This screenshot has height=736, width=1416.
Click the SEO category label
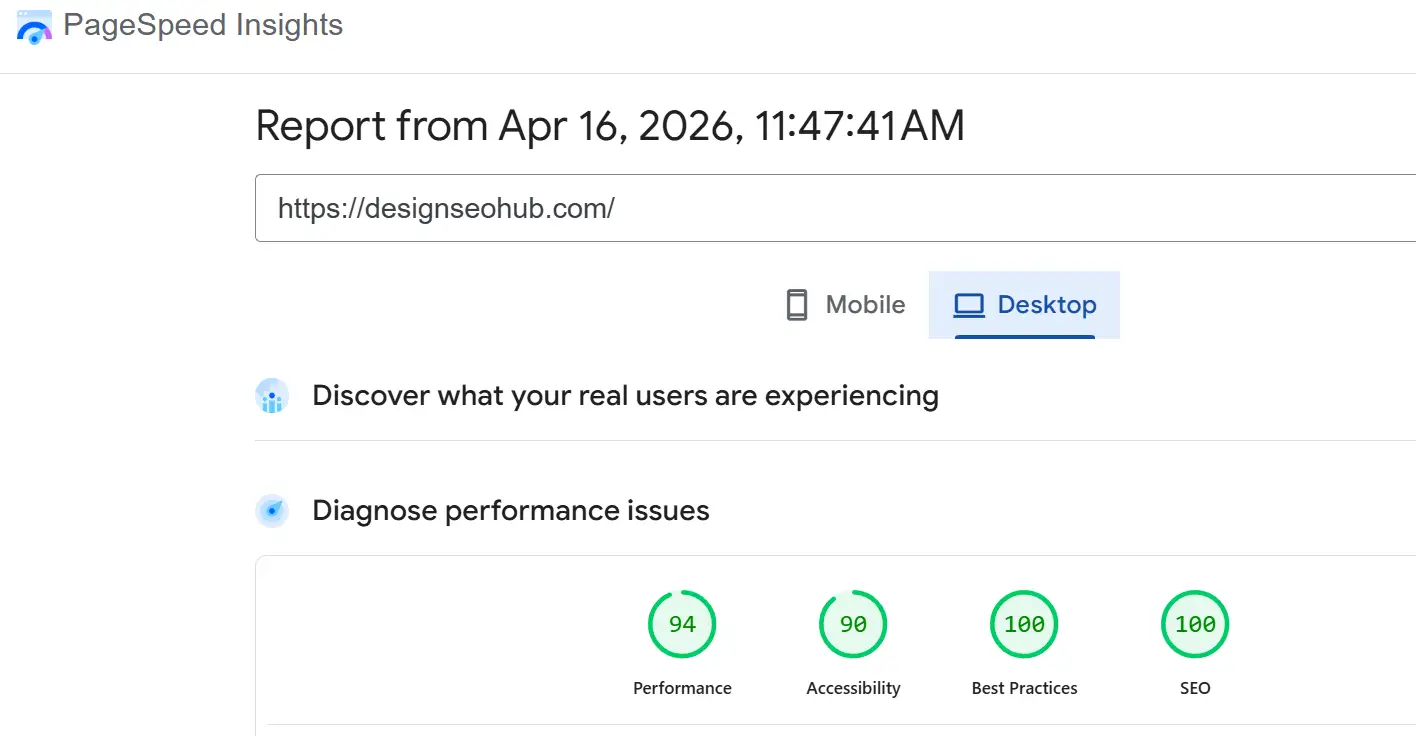[1195, 688]
